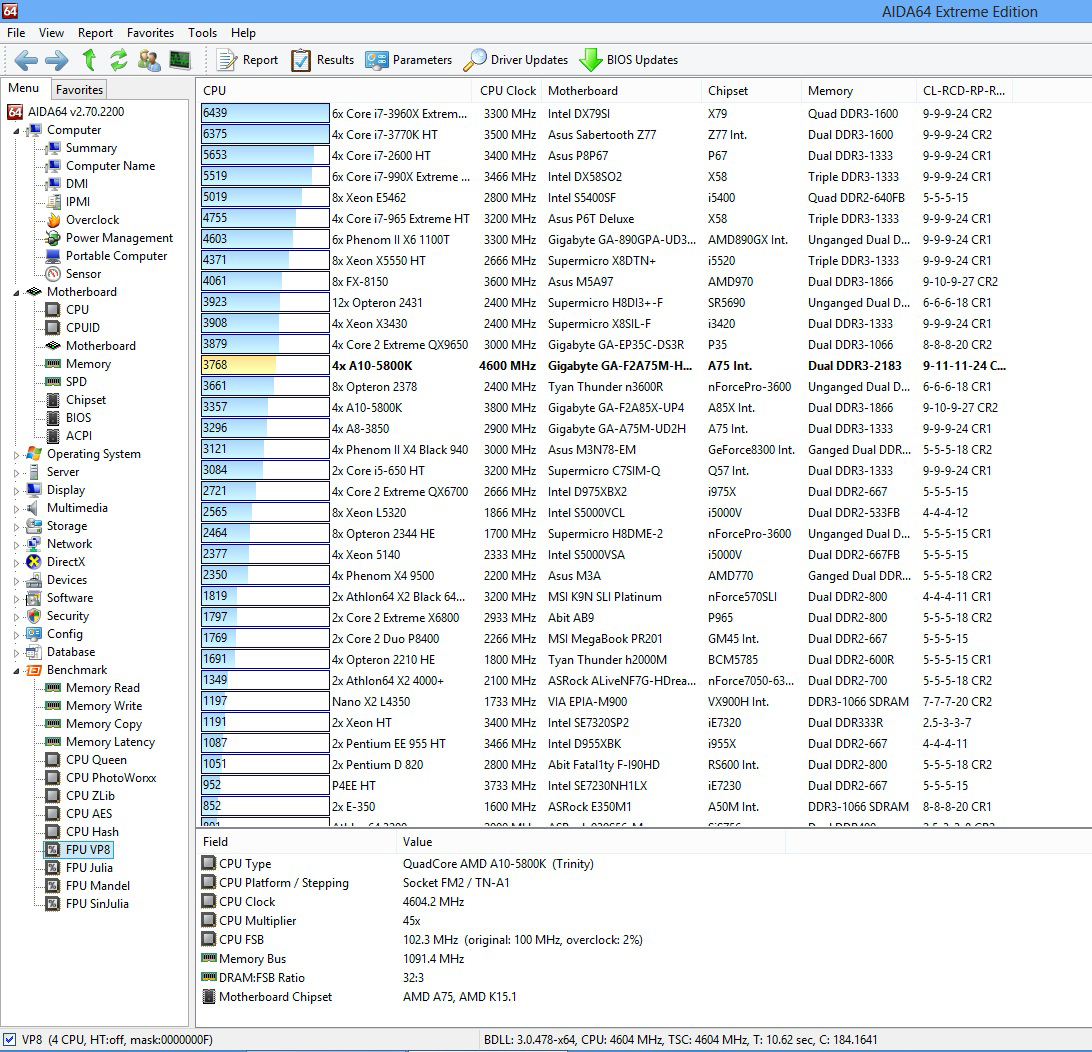Click the CPU Multiplier 45x value
This screenshot has width=1092, height=1052.
pyautogui.click(x=412, y=921)
